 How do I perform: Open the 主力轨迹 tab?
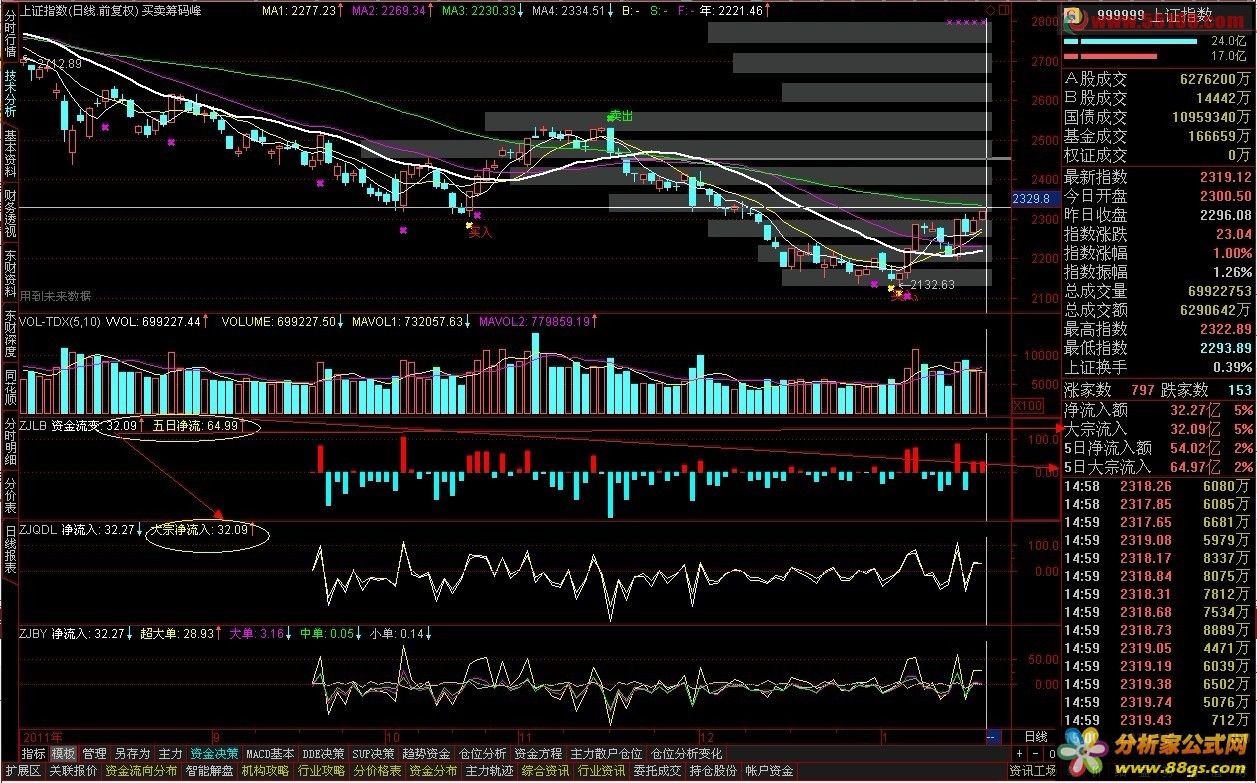[490, 771]
